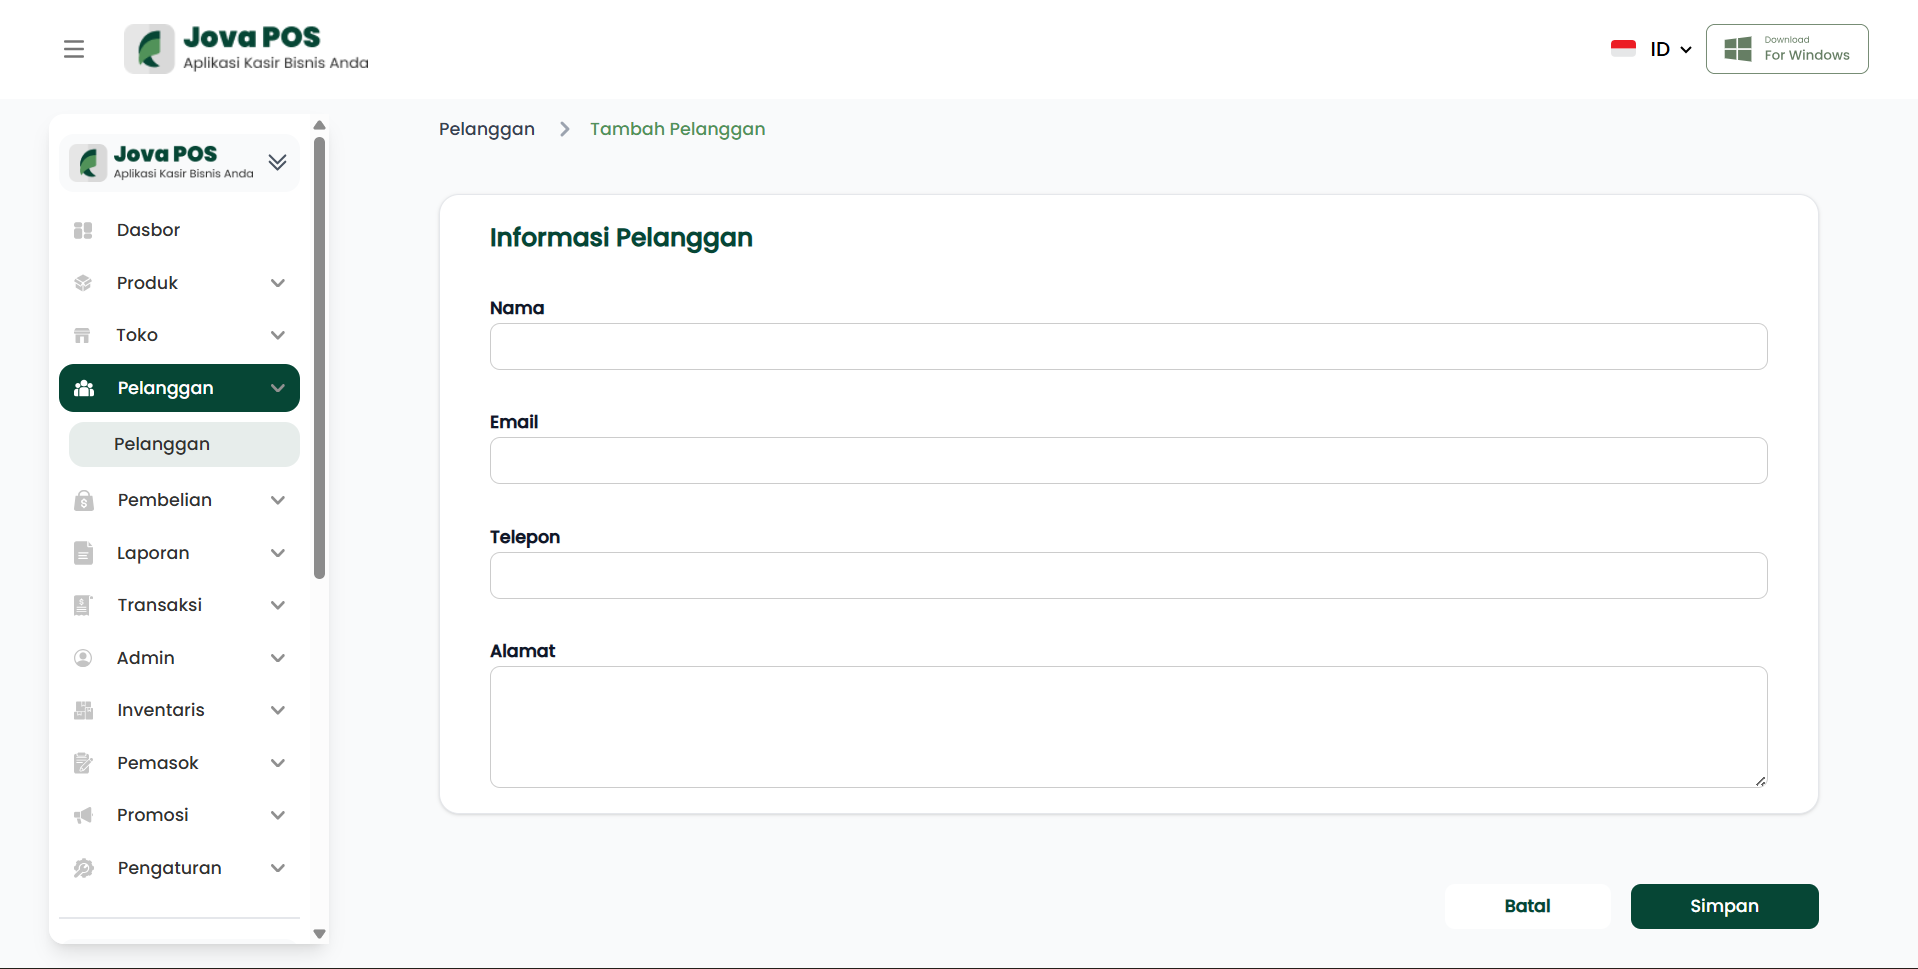
Task: Click Download For Windows button
Action: point(1787,49)
